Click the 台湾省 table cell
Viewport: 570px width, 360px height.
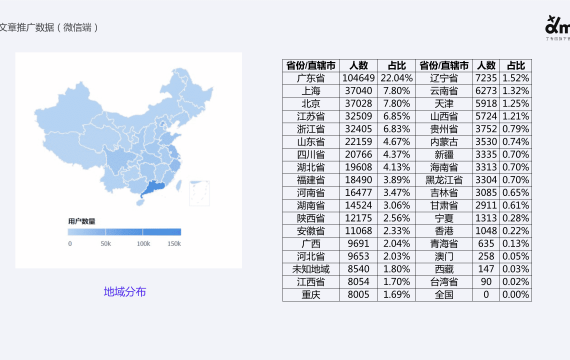(x=444, y=282)
